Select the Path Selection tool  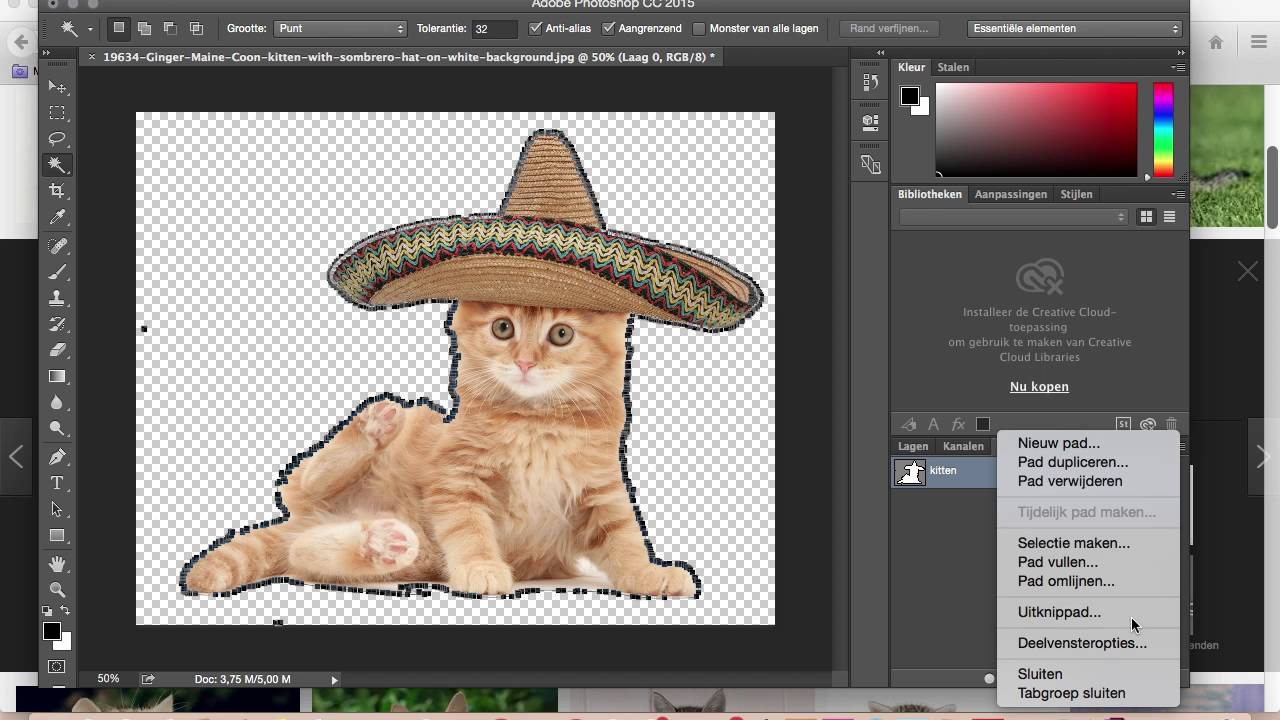(x=57, y=509)
